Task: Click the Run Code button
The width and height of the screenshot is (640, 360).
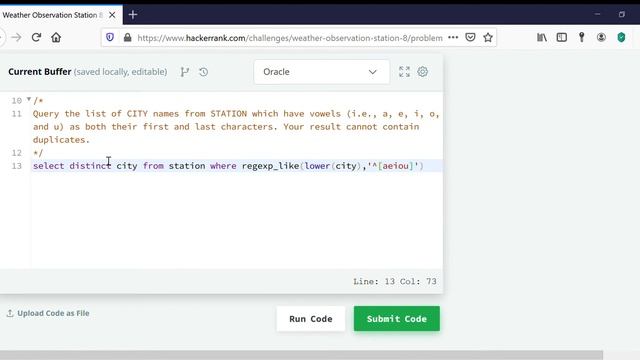Action: (311, 319)
